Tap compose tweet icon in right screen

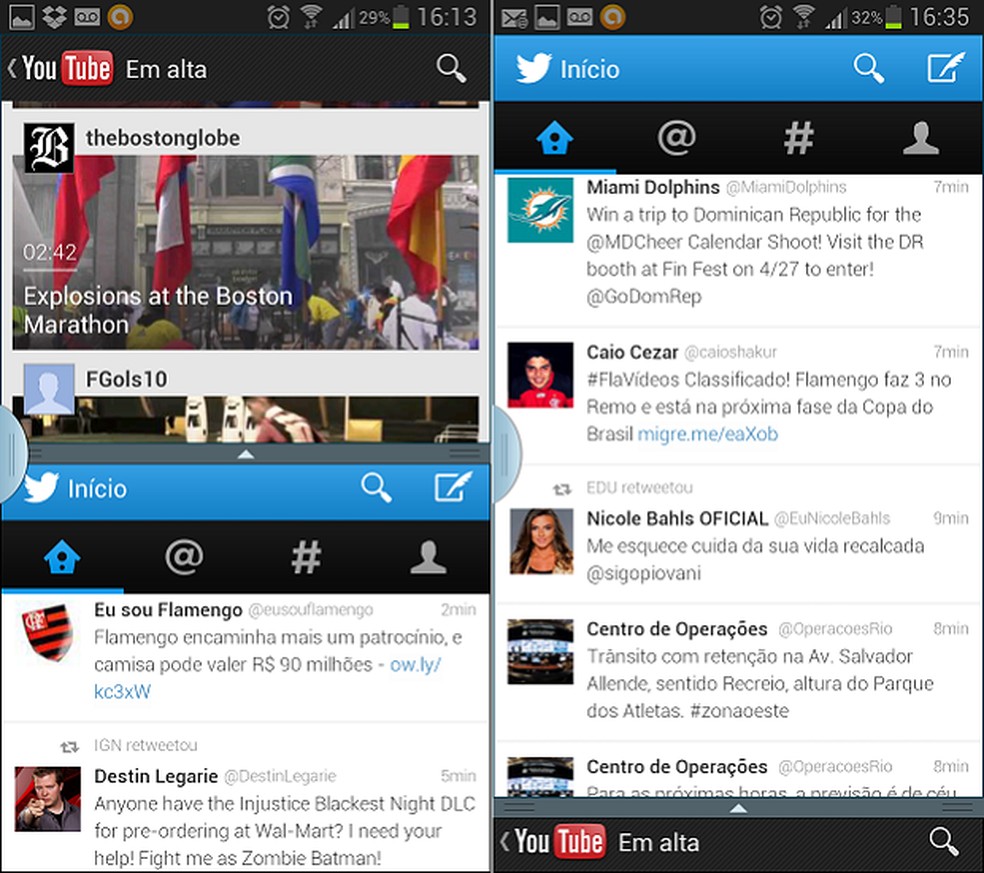(x=946, y=68)
